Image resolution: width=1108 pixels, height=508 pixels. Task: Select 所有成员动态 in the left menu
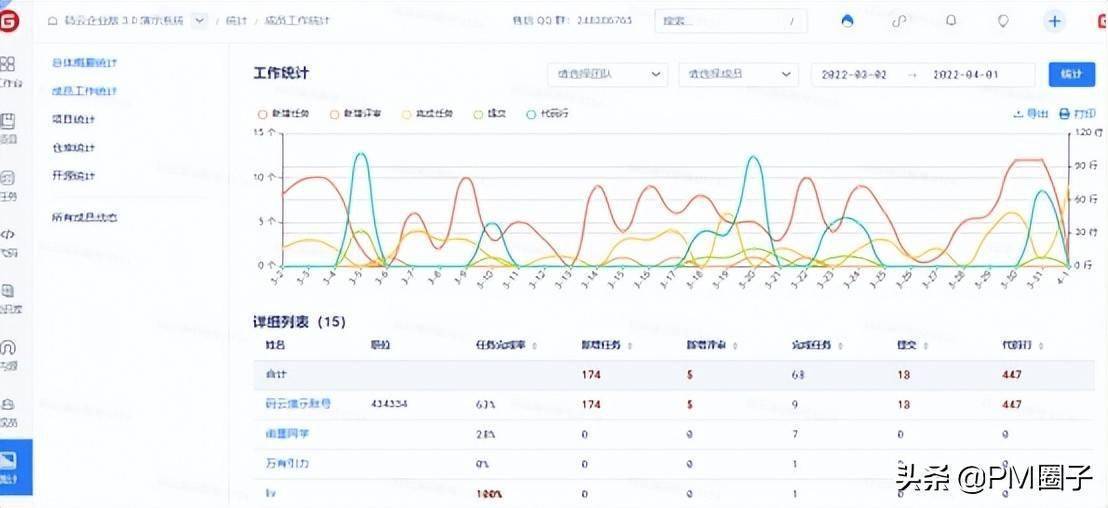click(x=84, y=217)
